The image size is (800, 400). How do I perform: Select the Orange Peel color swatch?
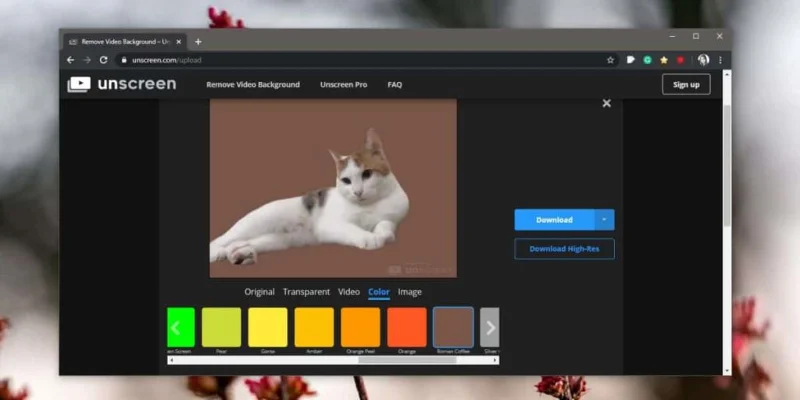click(x=361, y=327)
